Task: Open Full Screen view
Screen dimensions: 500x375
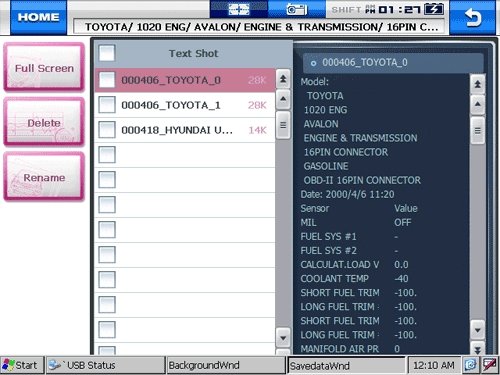Action: click(44, 68)
